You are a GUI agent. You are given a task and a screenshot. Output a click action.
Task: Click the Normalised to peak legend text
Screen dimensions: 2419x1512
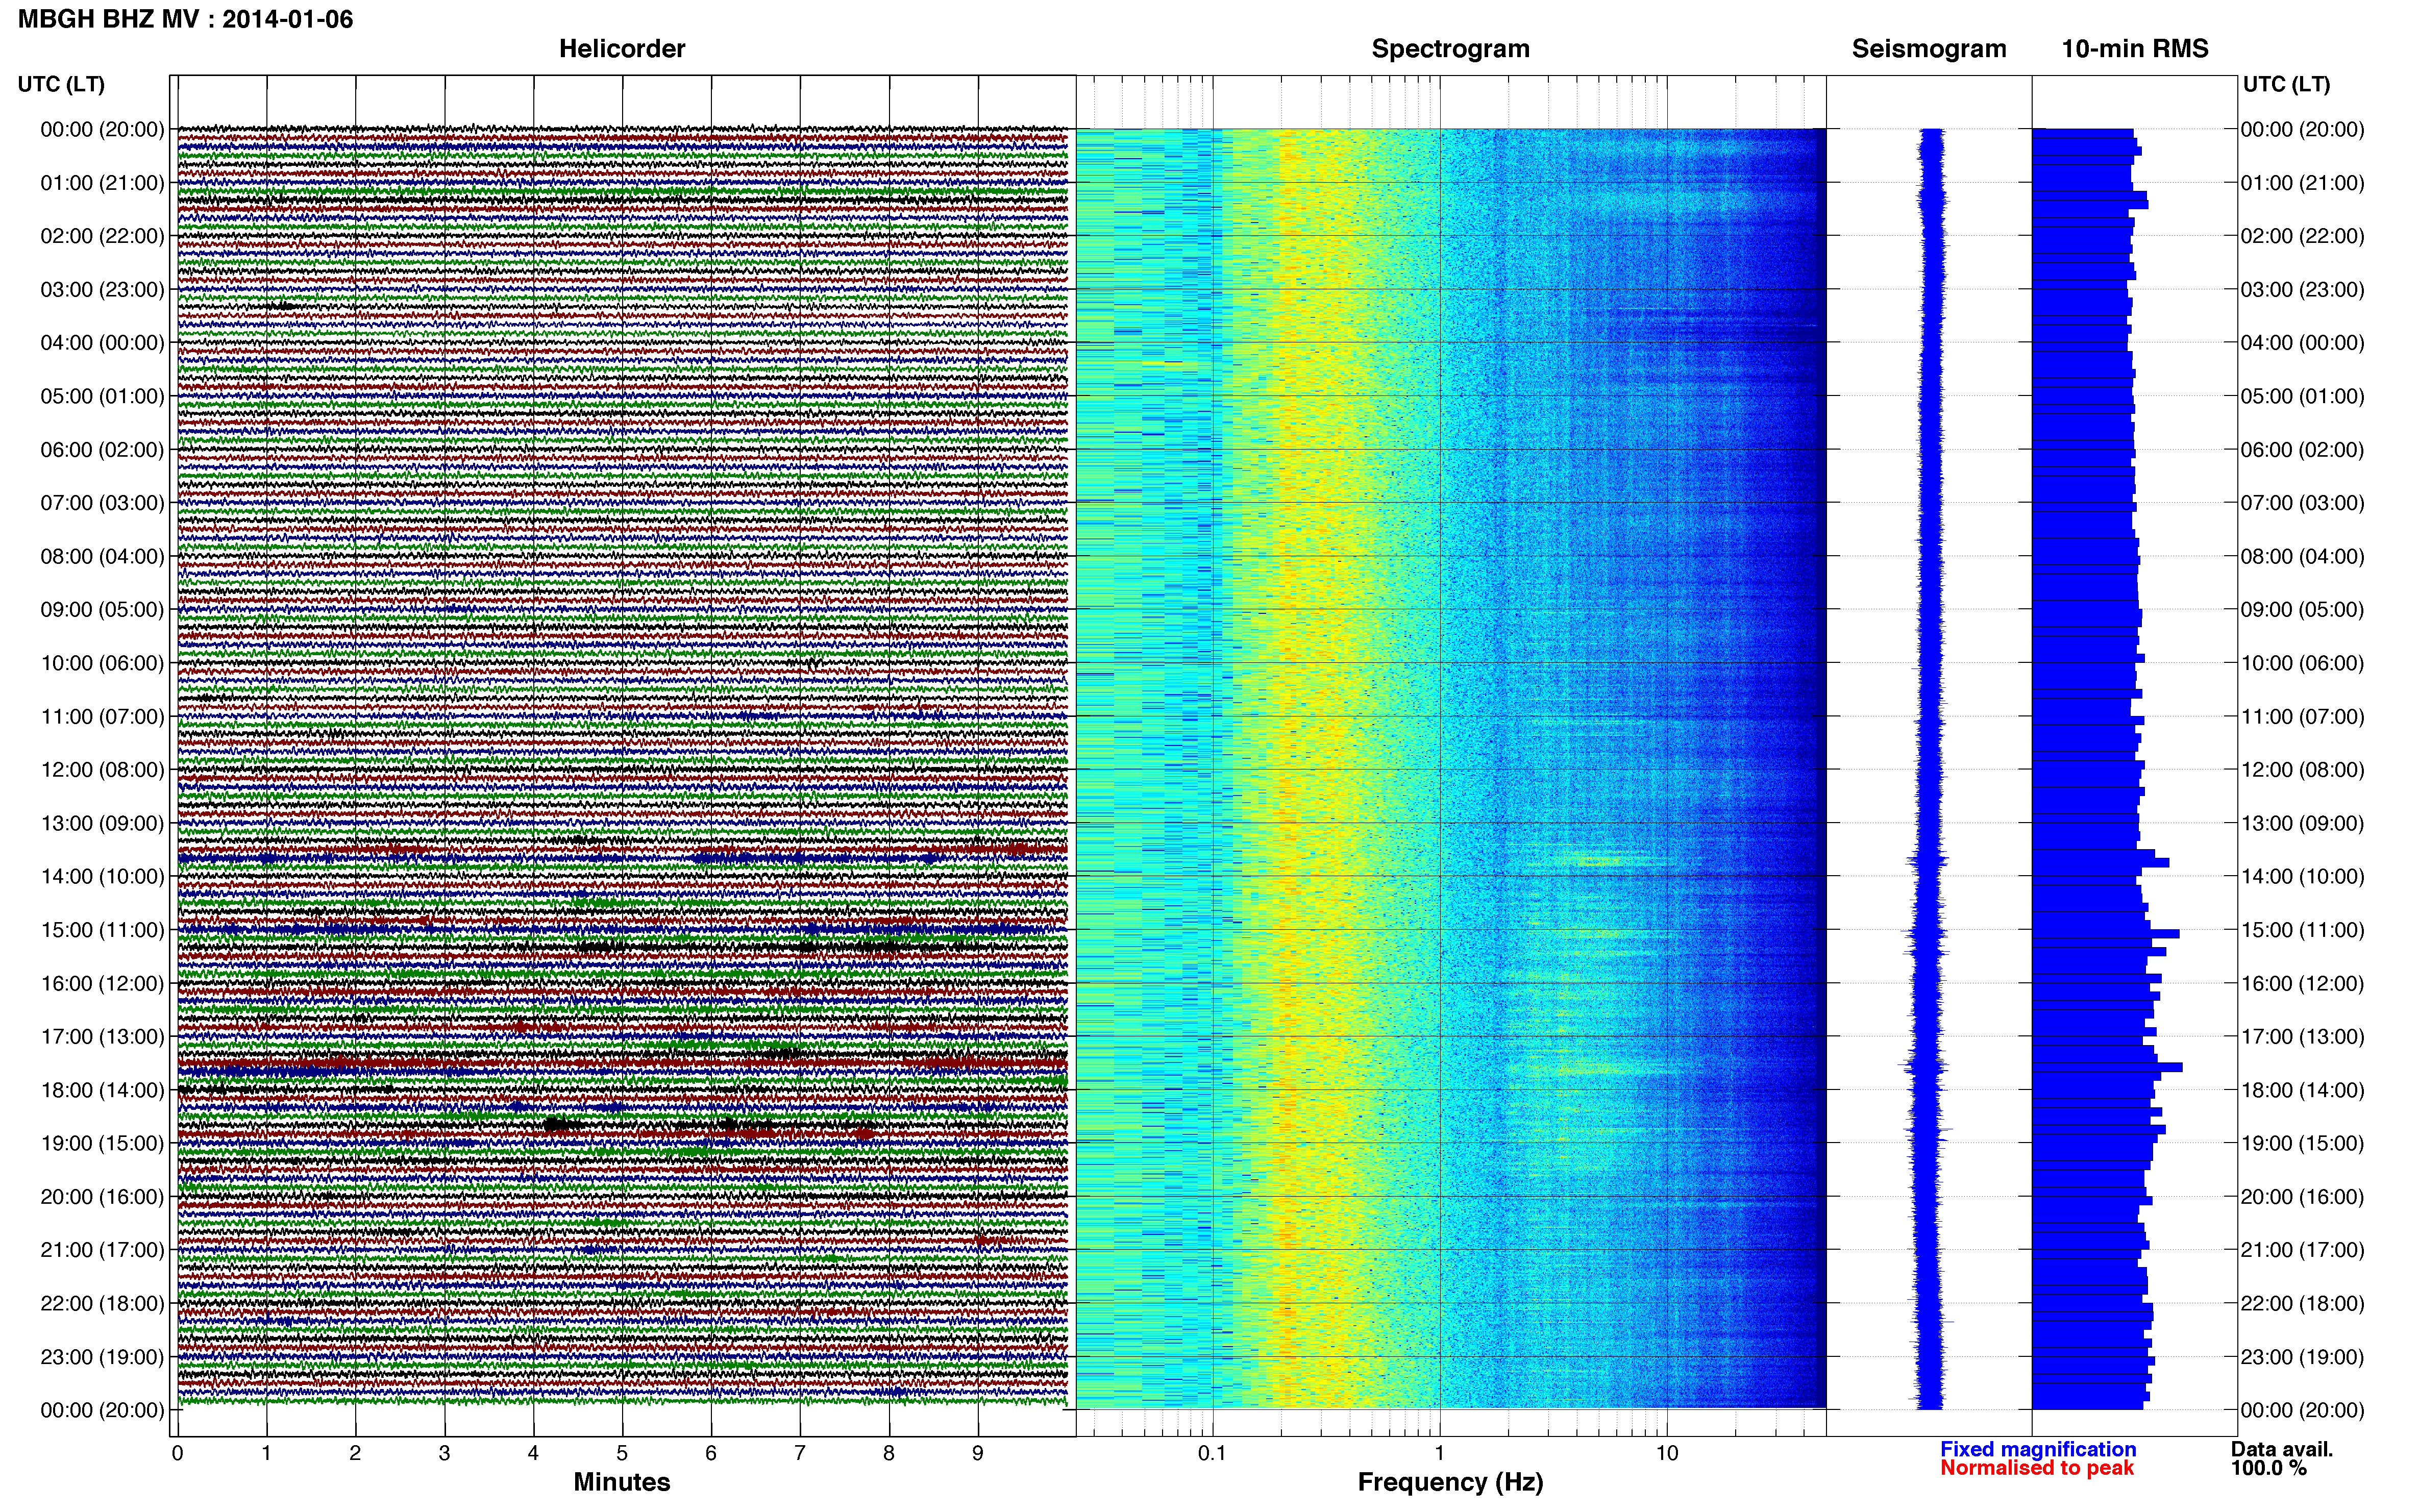coord(2037,1468)
